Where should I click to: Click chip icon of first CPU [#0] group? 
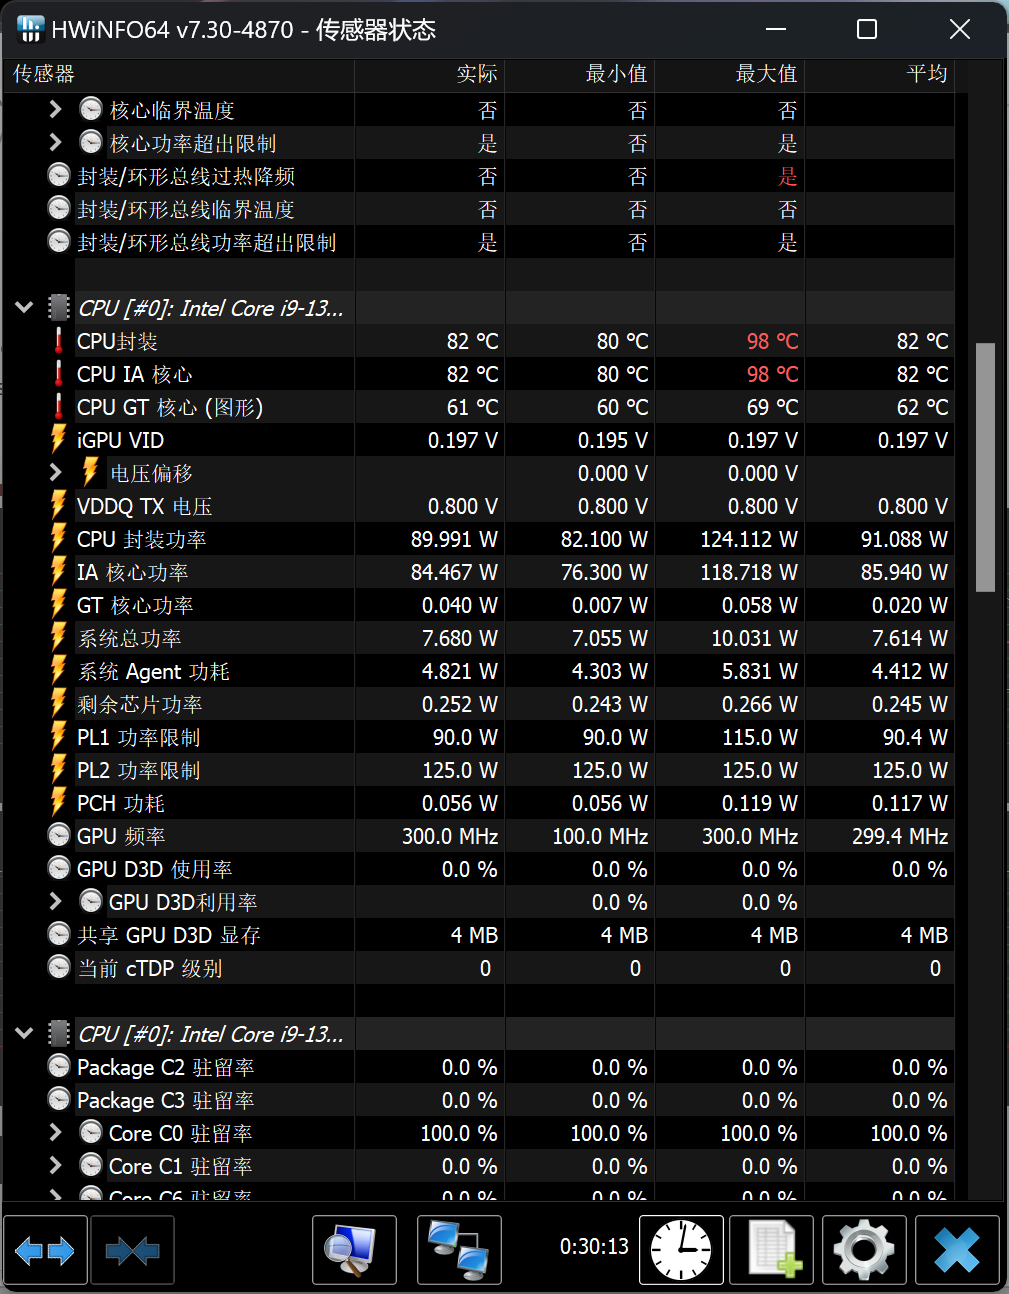[59, 308]
